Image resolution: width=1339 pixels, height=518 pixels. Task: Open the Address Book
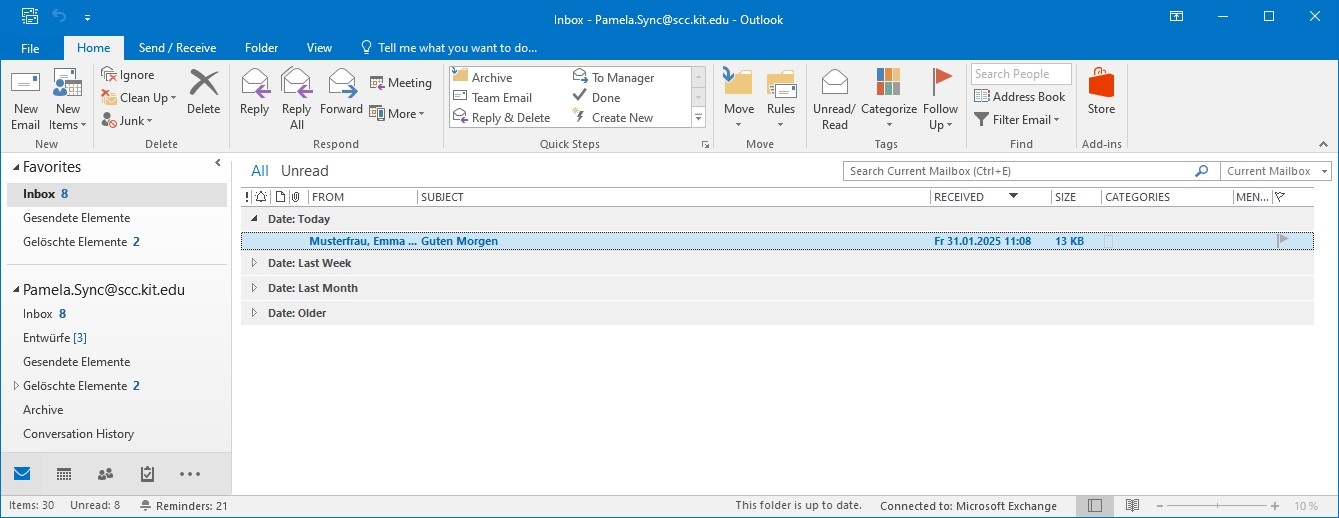1019,97
